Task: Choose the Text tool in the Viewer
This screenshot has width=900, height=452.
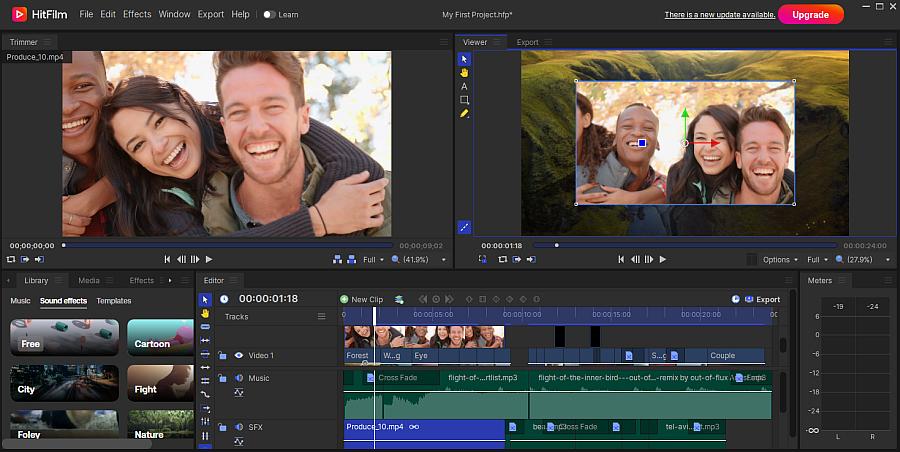Action: (x=464, y=87)
